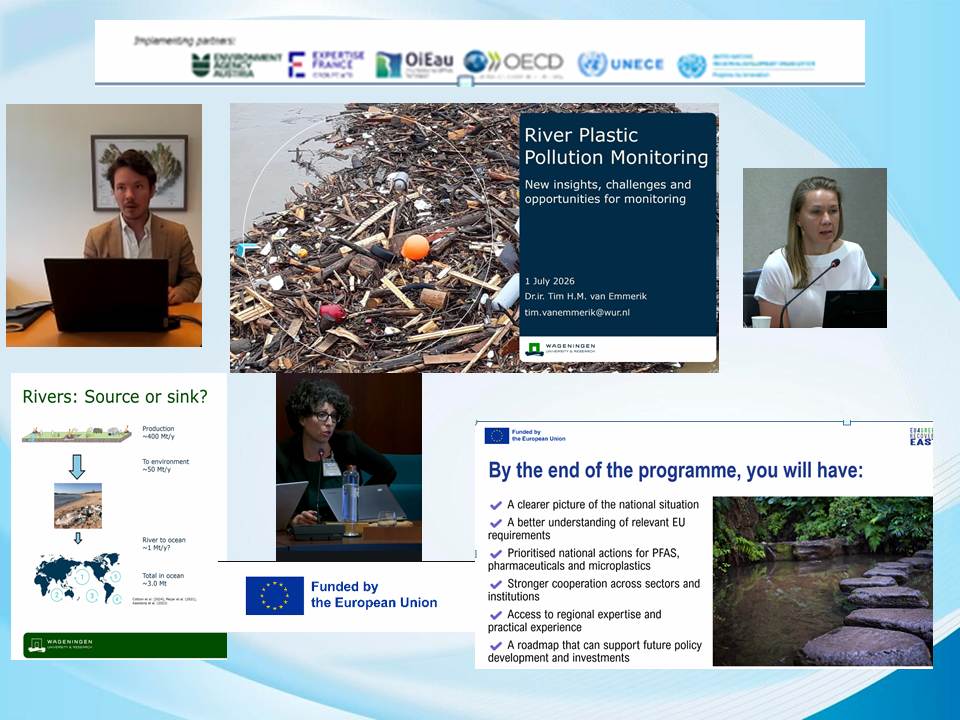Viewport: 960px width, 720px height.
Task: Click the large blue down arrow on Rivers slide
Action: pos(77,467)
